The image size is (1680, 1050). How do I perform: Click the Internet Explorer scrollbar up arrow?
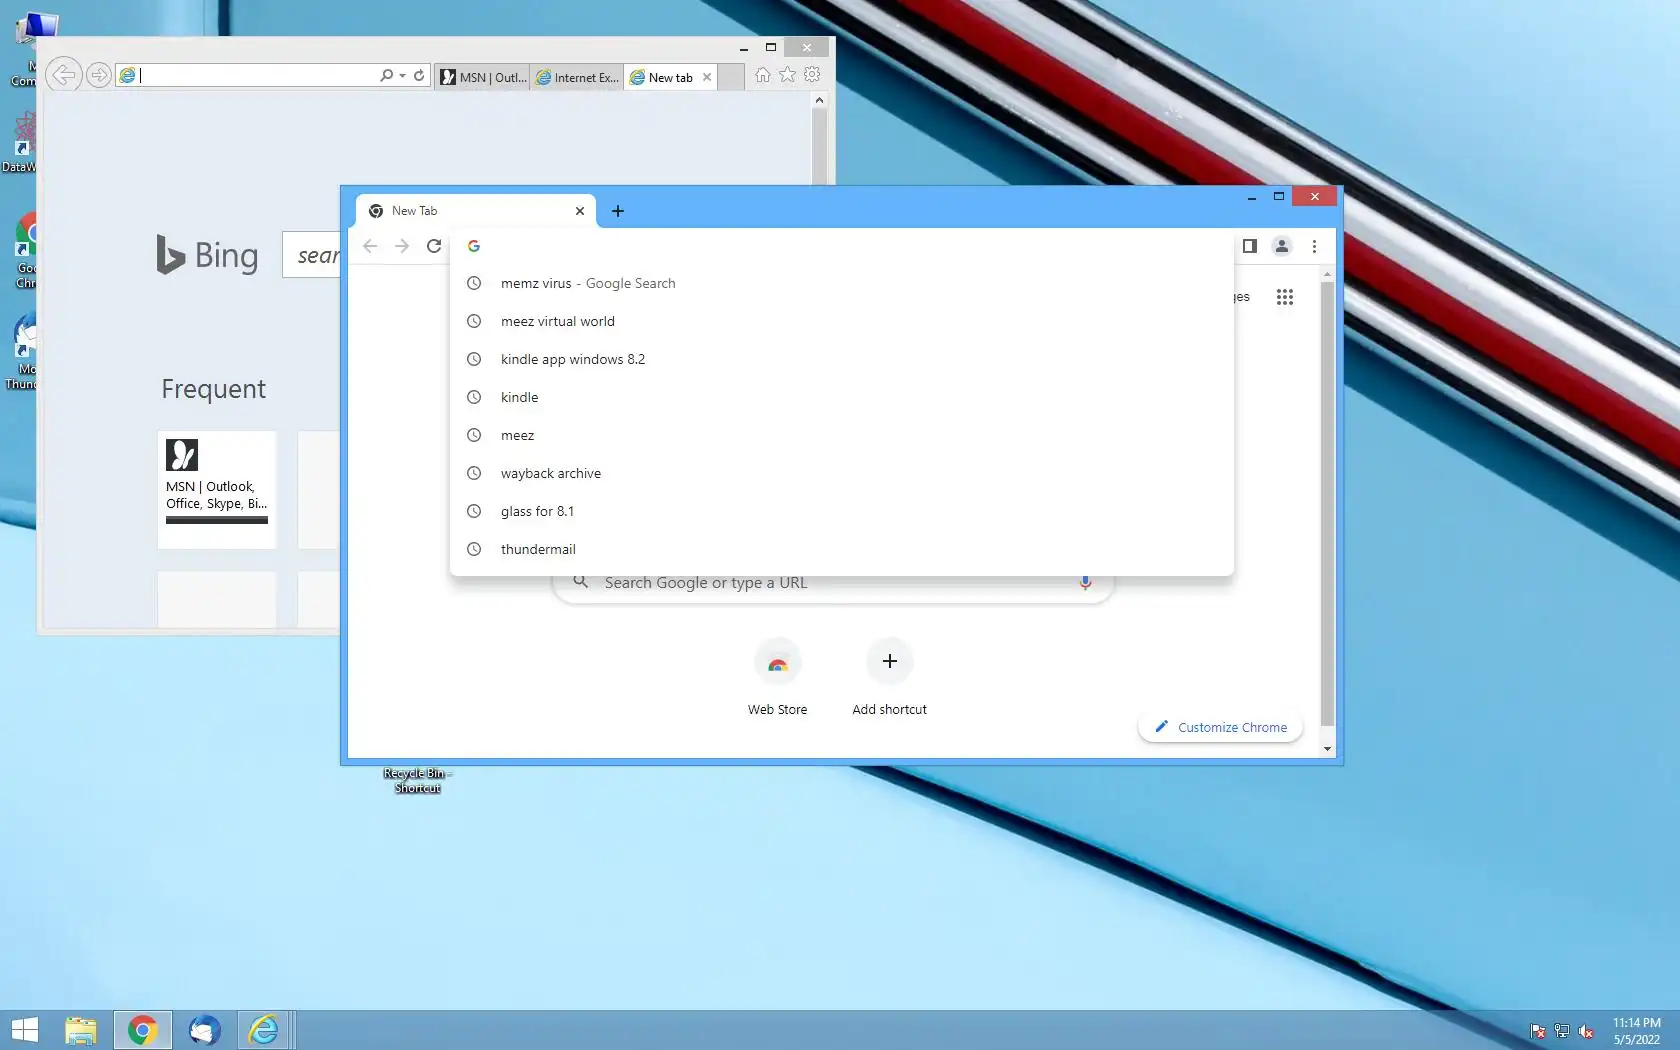[x=819, y=100]
